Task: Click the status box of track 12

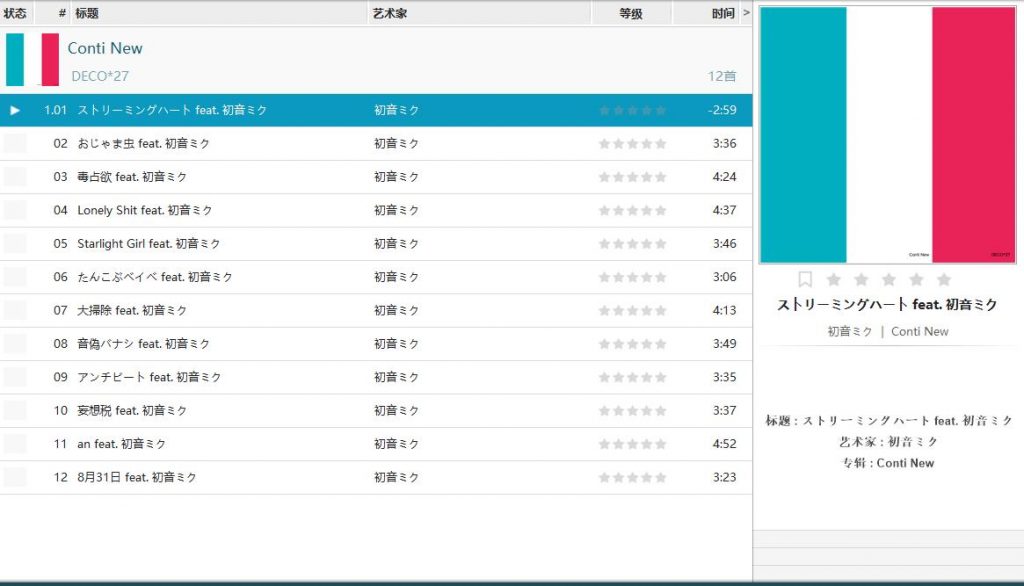Action: click(15, 477)
